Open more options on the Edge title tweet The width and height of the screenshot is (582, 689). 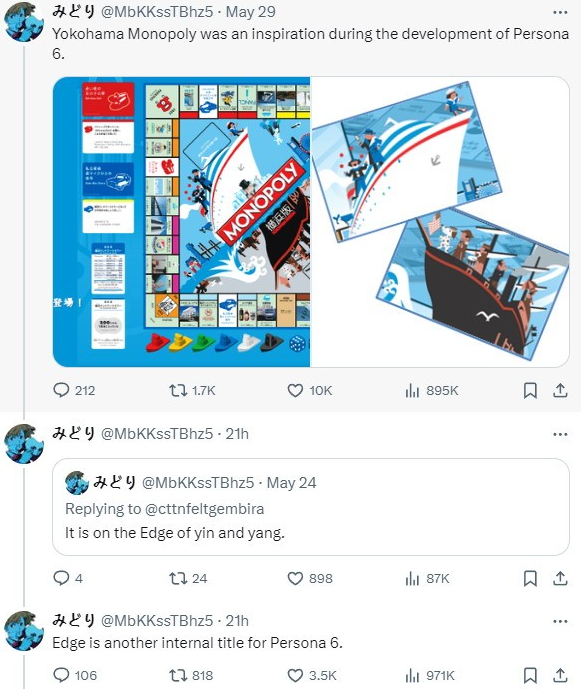tap(560, 621)
